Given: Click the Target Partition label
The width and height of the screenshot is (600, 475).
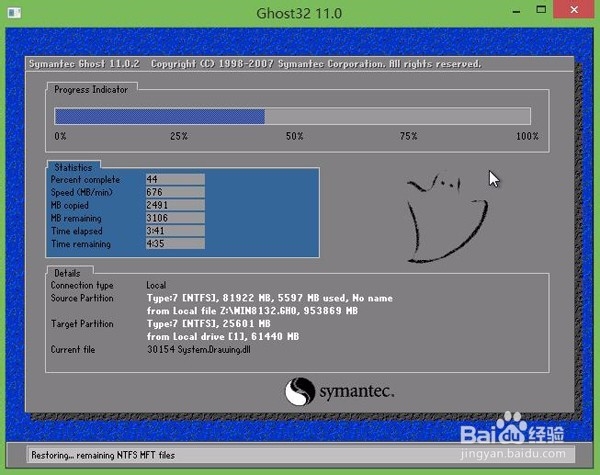Looking at the screenshot, I should tap(82, 324).
